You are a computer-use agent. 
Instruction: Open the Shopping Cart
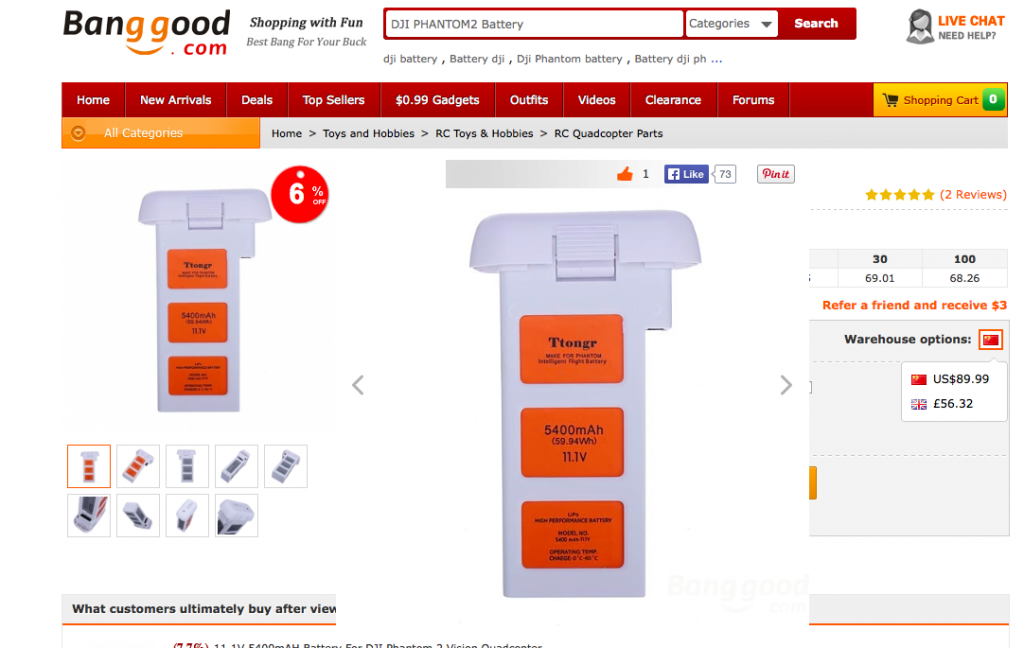(940, 100)
